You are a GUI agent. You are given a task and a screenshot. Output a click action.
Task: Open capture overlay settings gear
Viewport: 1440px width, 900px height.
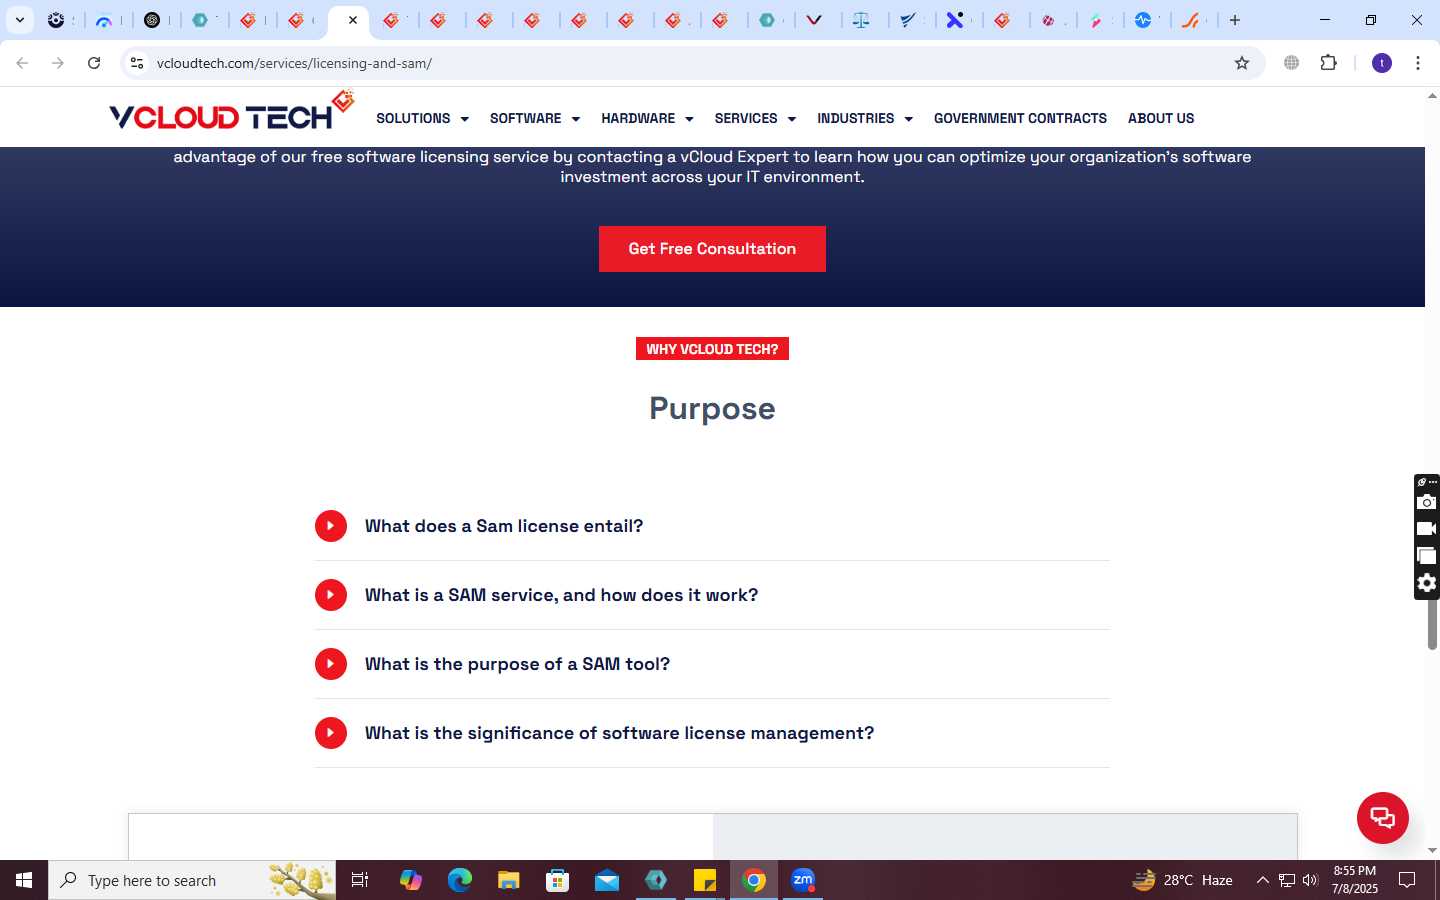[1427, 583]
